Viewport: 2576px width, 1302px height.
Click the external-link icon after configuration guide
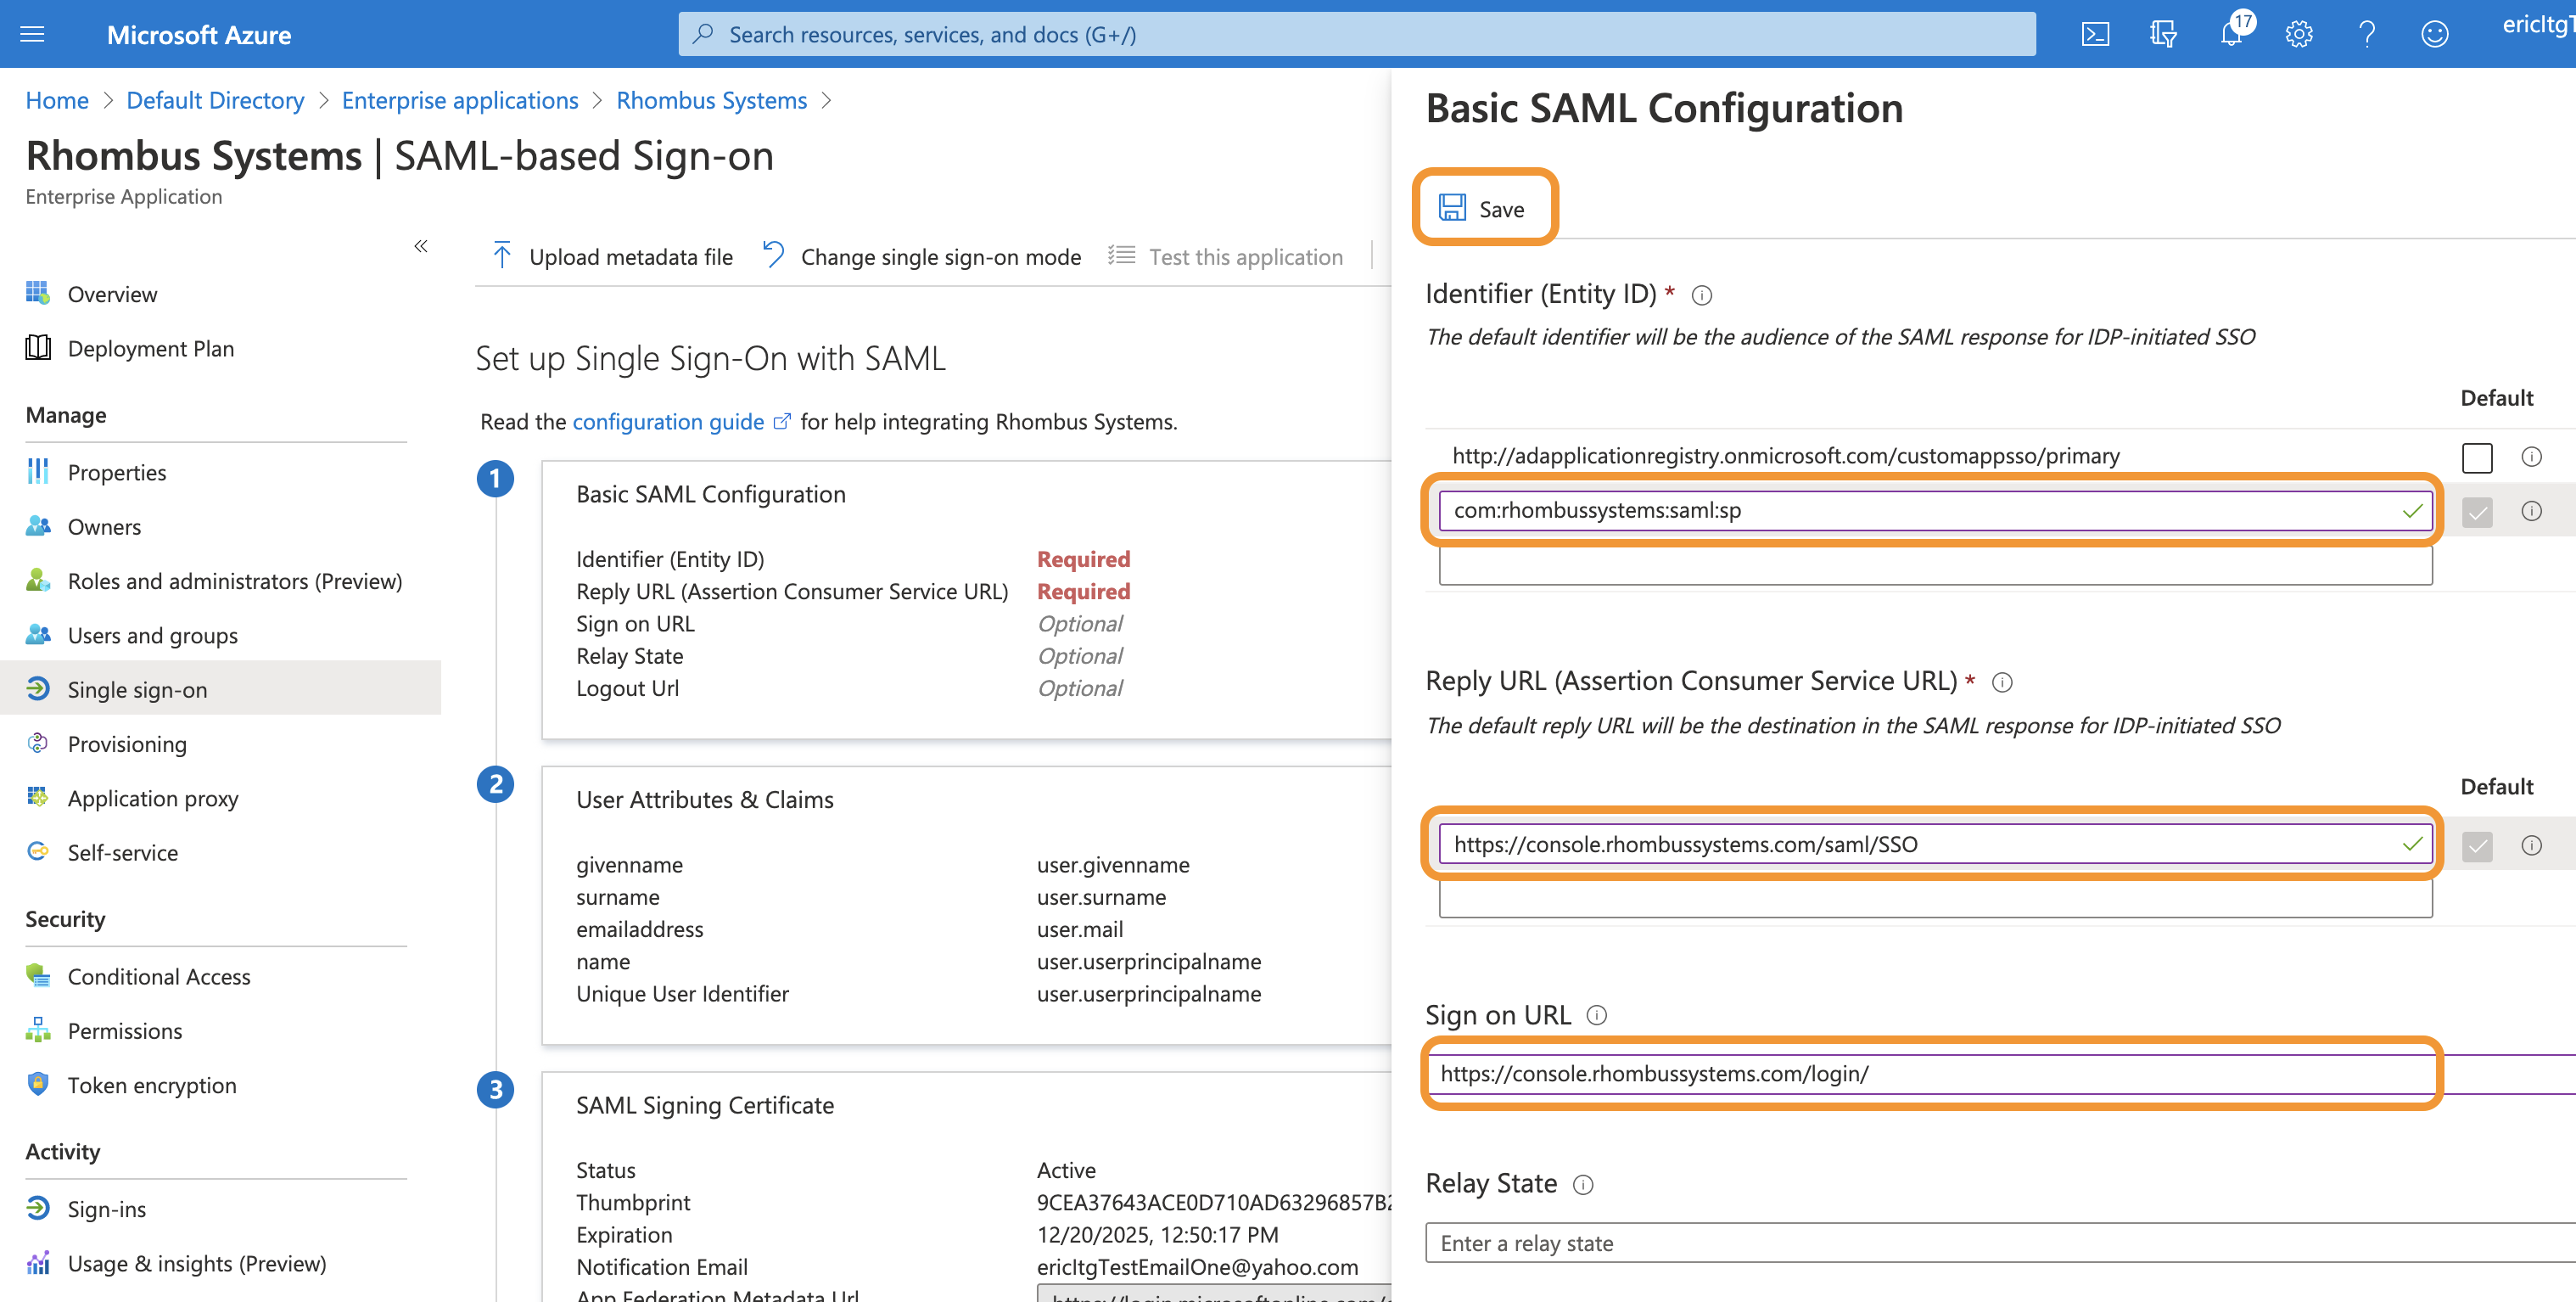[x=782, y=422]
